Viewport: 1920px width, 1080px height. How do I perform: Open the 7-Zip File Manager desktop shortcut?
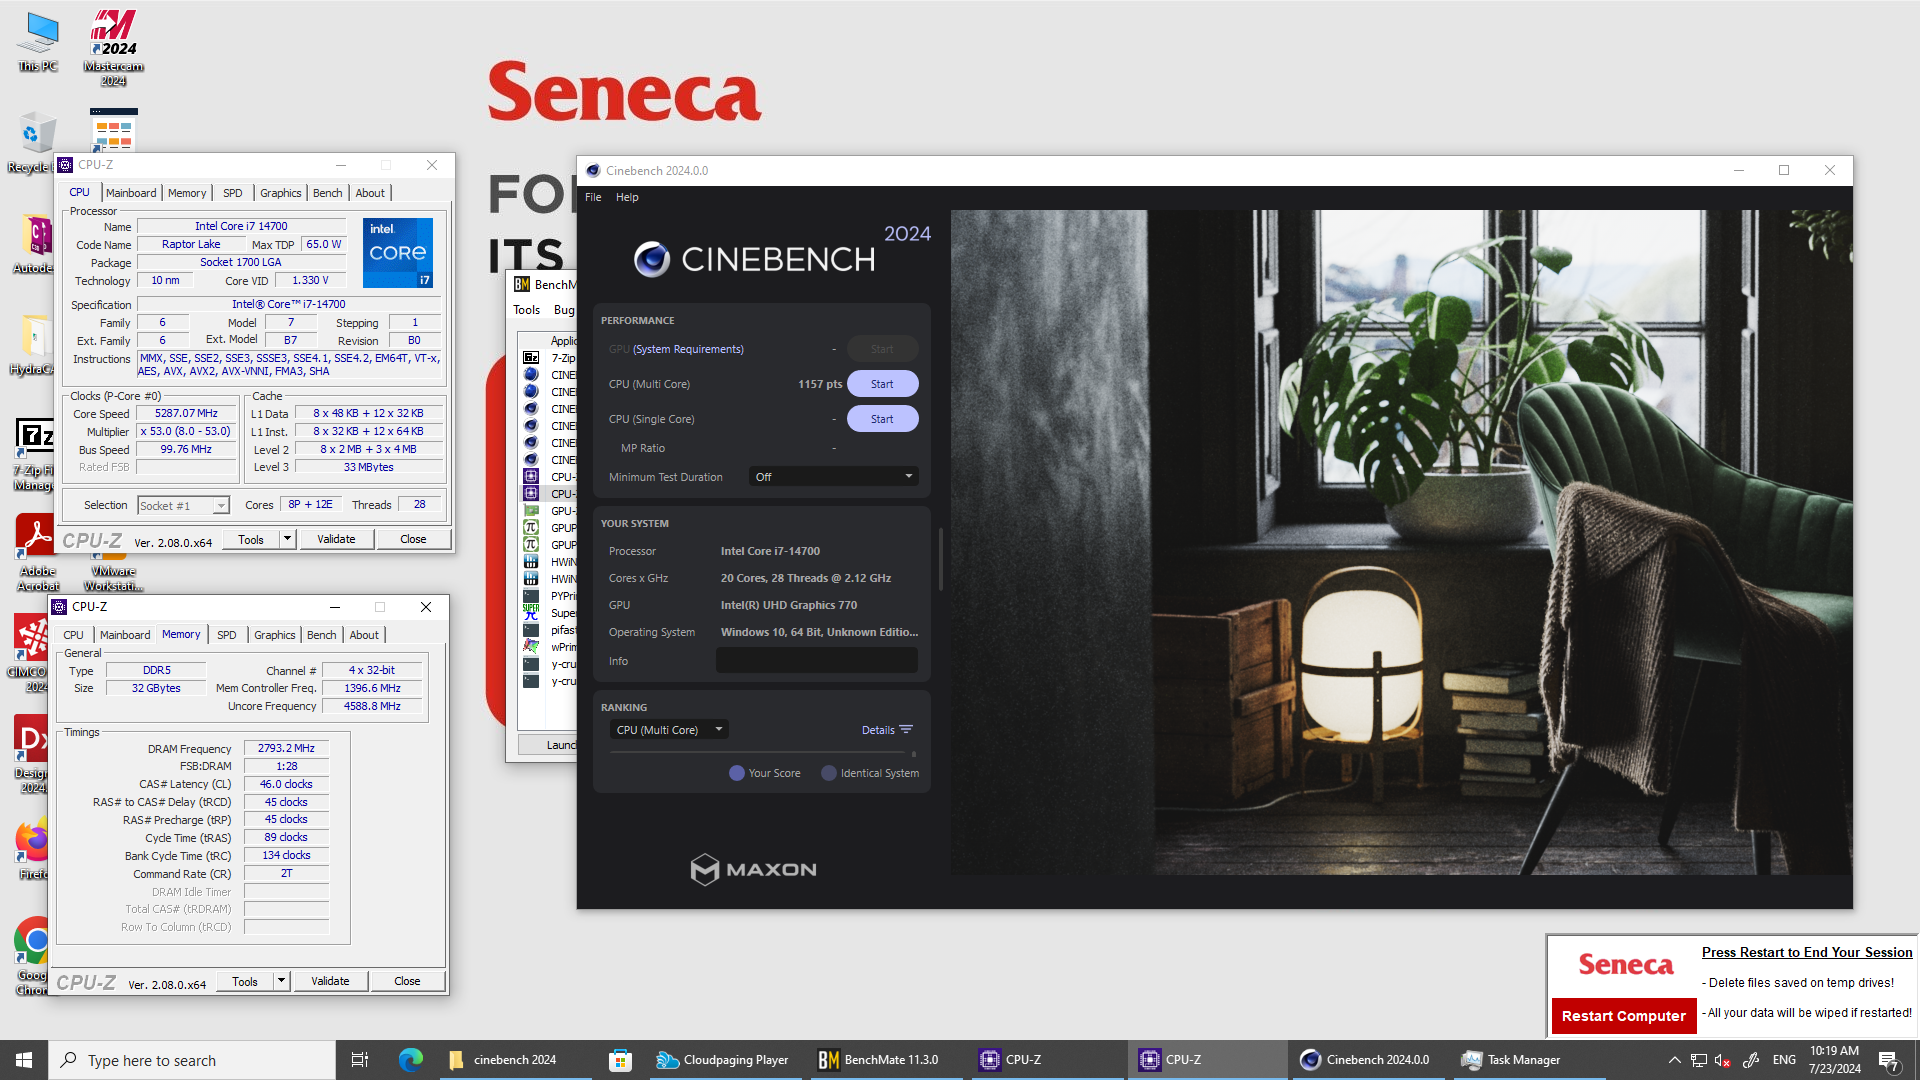[34, 453]
